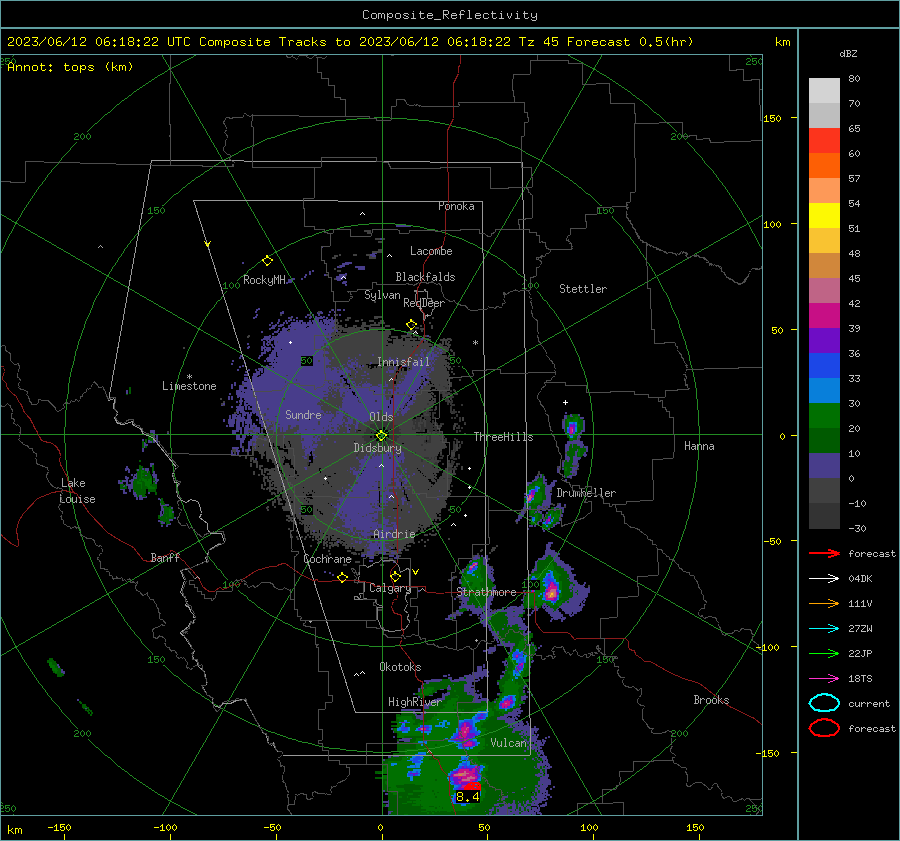Click the Olds town label
This screenshot has height=841, width=900.
381,416
